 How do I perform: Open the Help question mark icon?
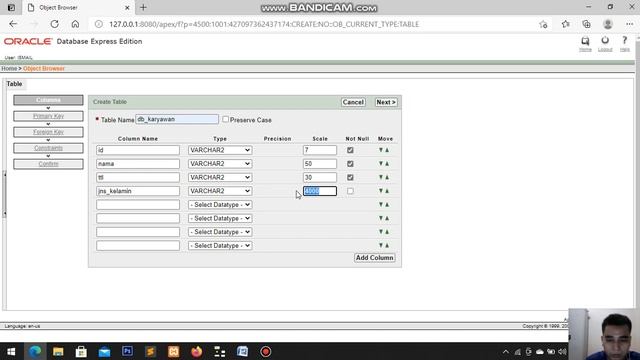624,40
